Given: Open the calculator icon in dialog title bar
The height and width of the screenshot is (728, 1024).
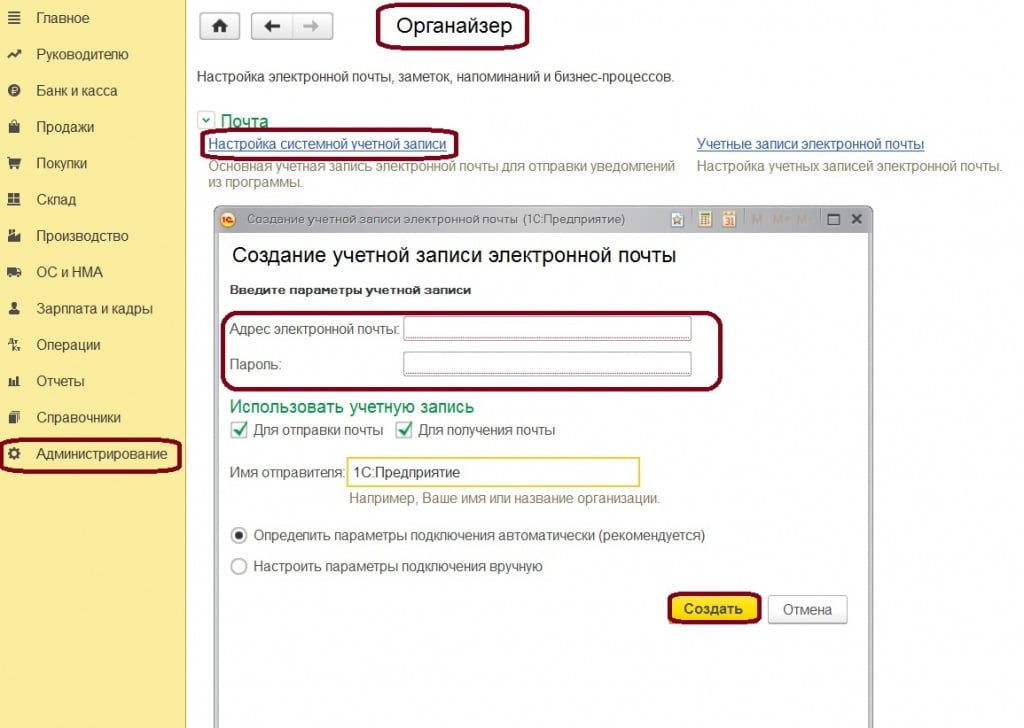Looking at the screenshot, I should click(x=705, y=219).
